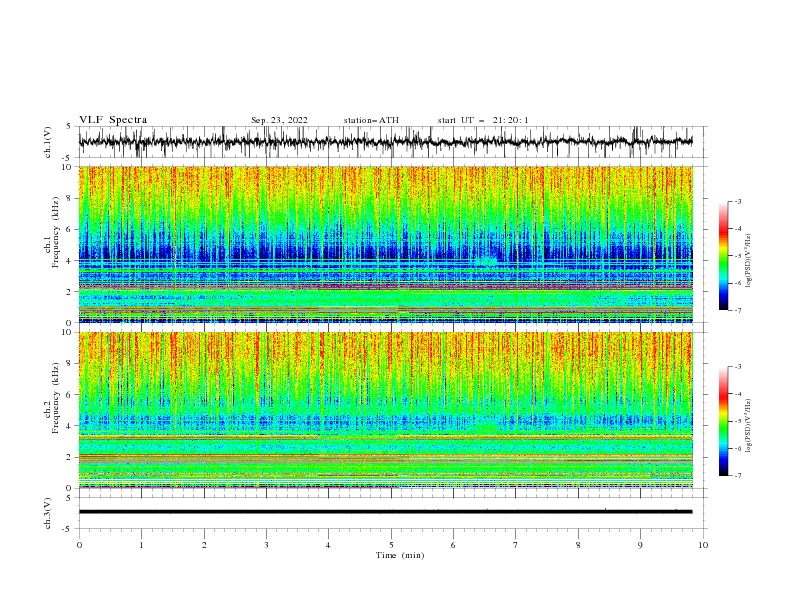Click the ch.2 colorbar 'log(PSD)(V²/Hz)' label

pos(749,426)
